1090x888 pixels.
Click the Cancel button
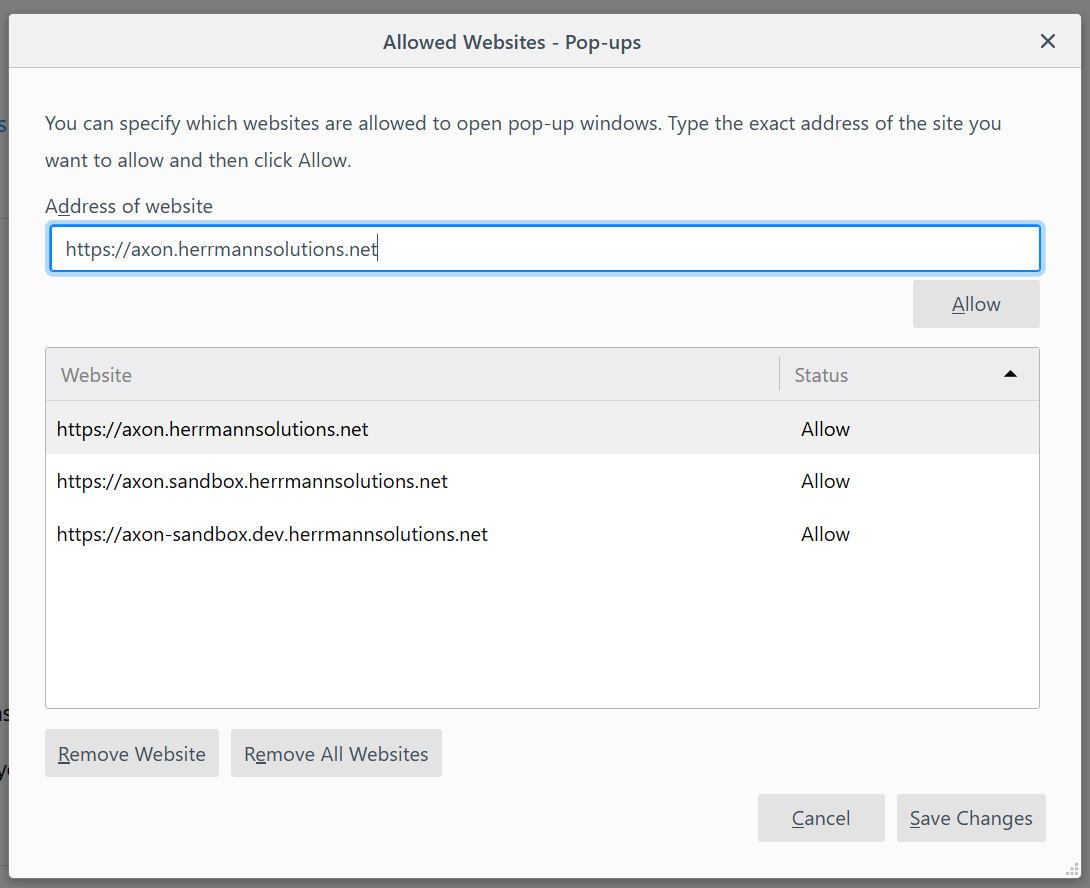820,817
